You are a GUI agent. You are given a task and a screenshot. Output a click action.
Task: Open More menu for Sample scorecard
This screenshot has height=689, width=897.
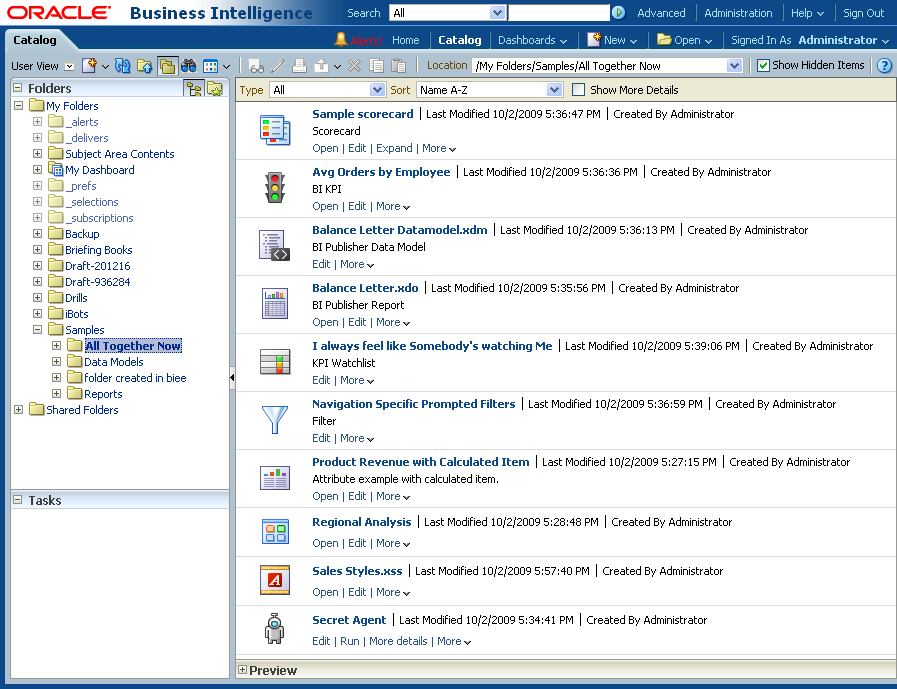[439, 149]
